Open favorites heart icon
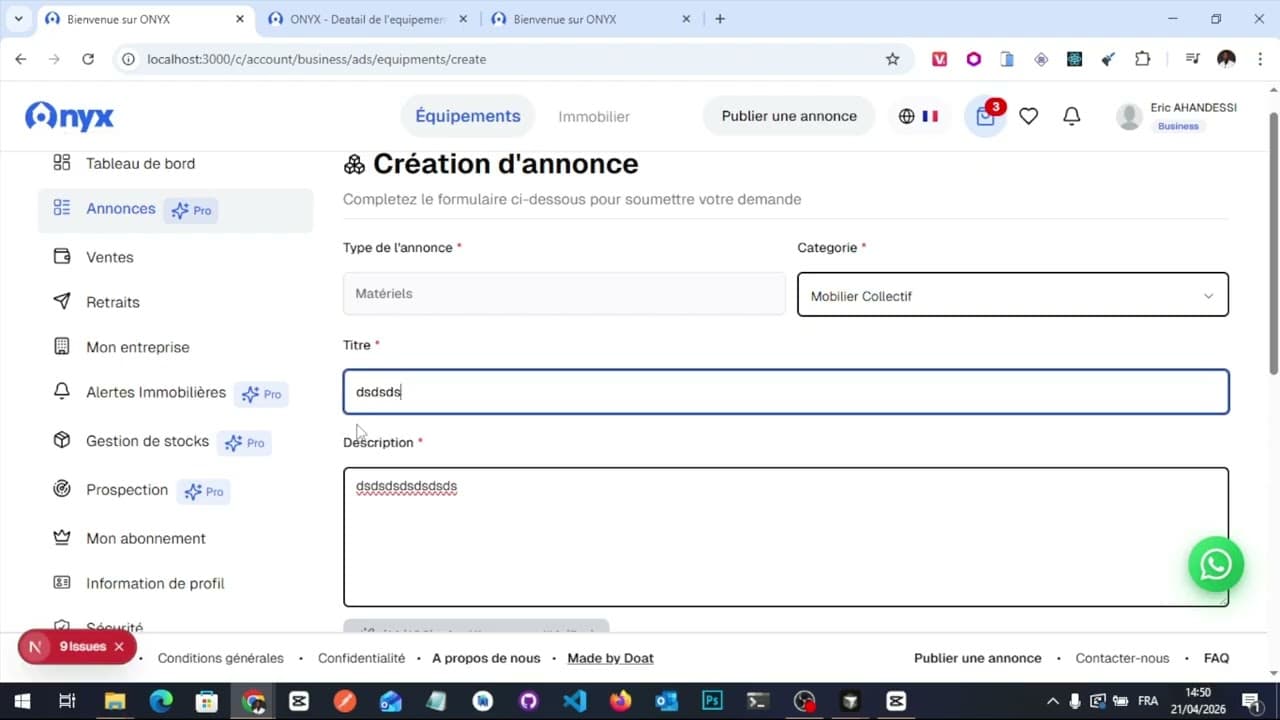 pyautogui.click(x=1028, y=116)
